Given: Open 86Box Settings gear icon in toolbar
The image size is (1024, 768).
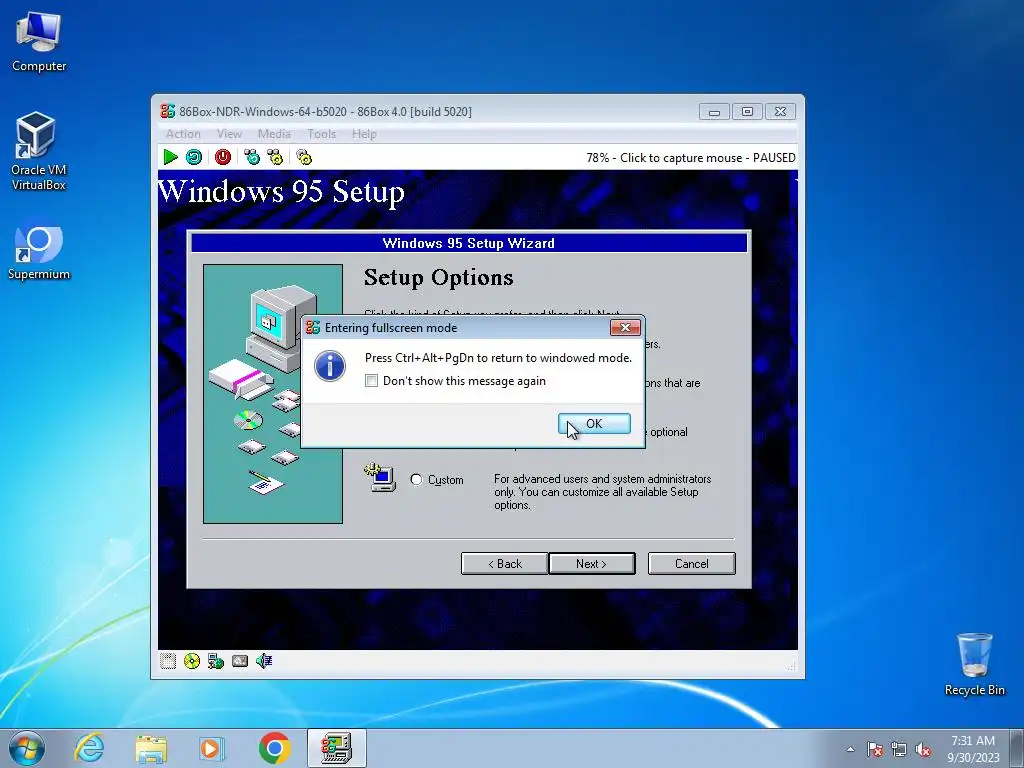Looking at the screenshot, I should (x=304, y=157).
